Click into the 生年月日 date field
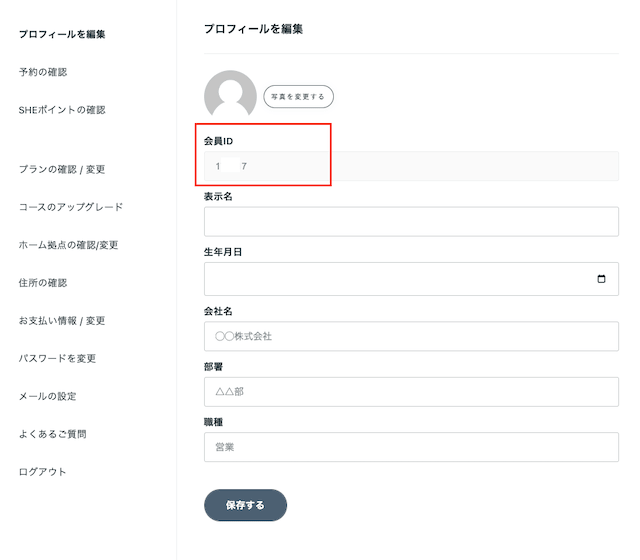The image size is (640, 560). pos(395,279)
